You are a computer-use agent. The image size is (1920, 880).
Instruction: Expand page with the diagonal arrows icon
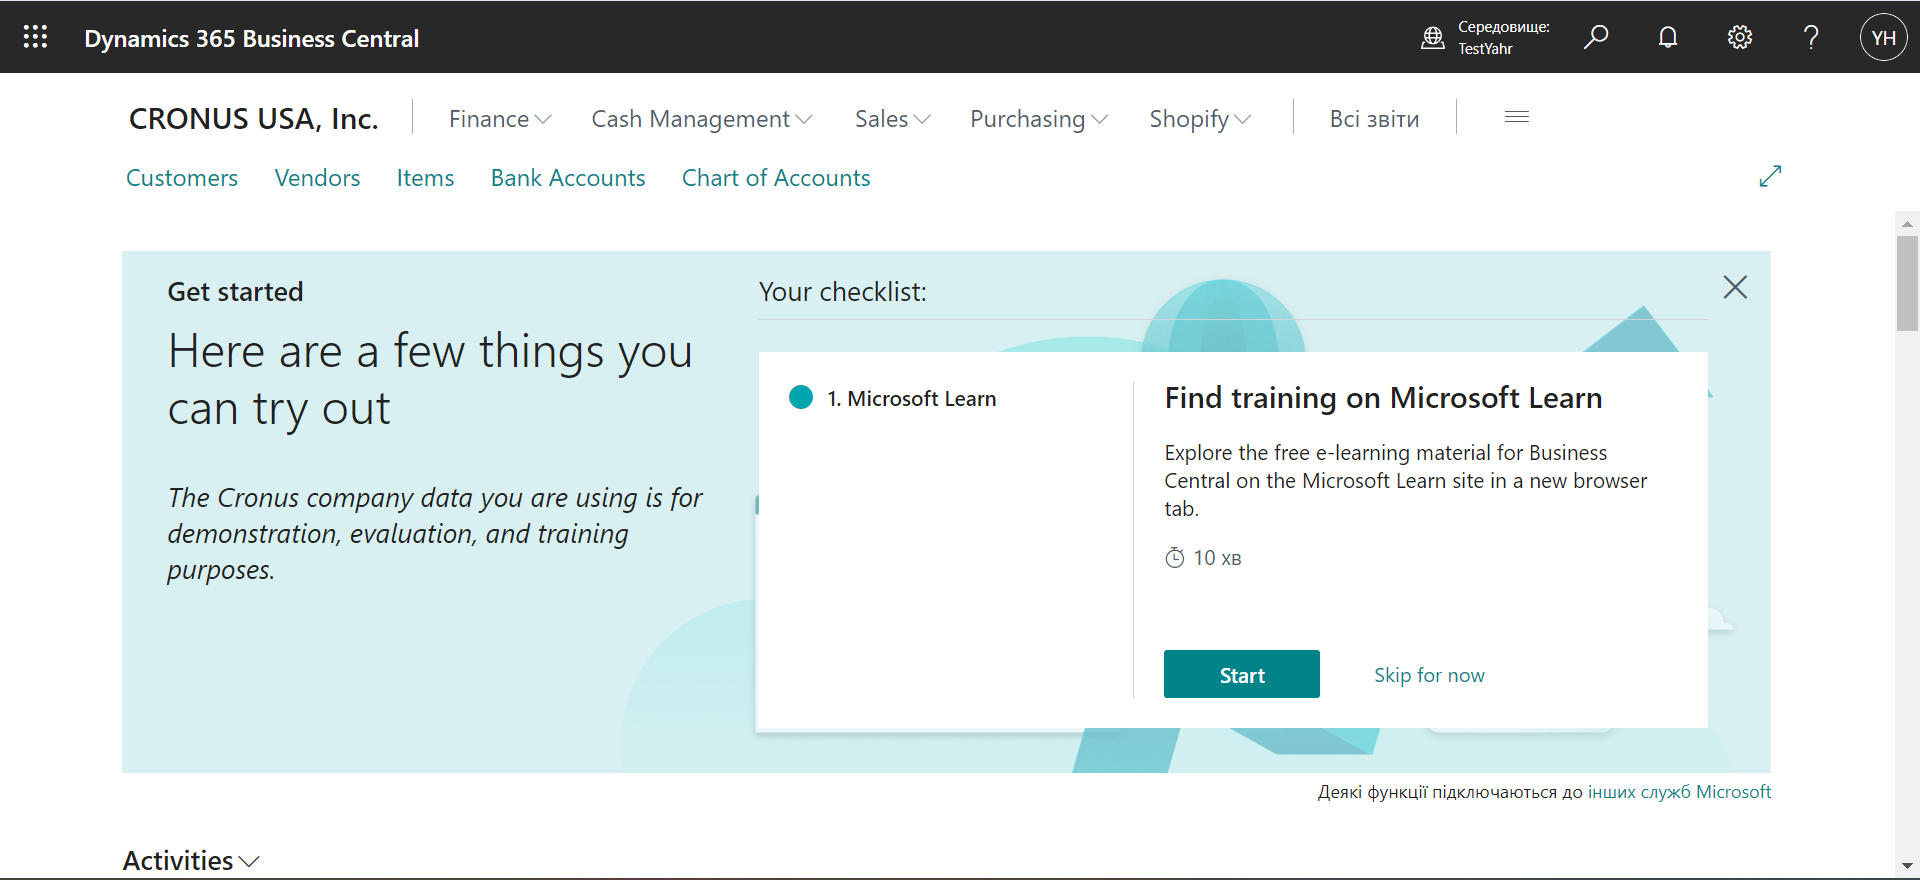(1770, 176)
